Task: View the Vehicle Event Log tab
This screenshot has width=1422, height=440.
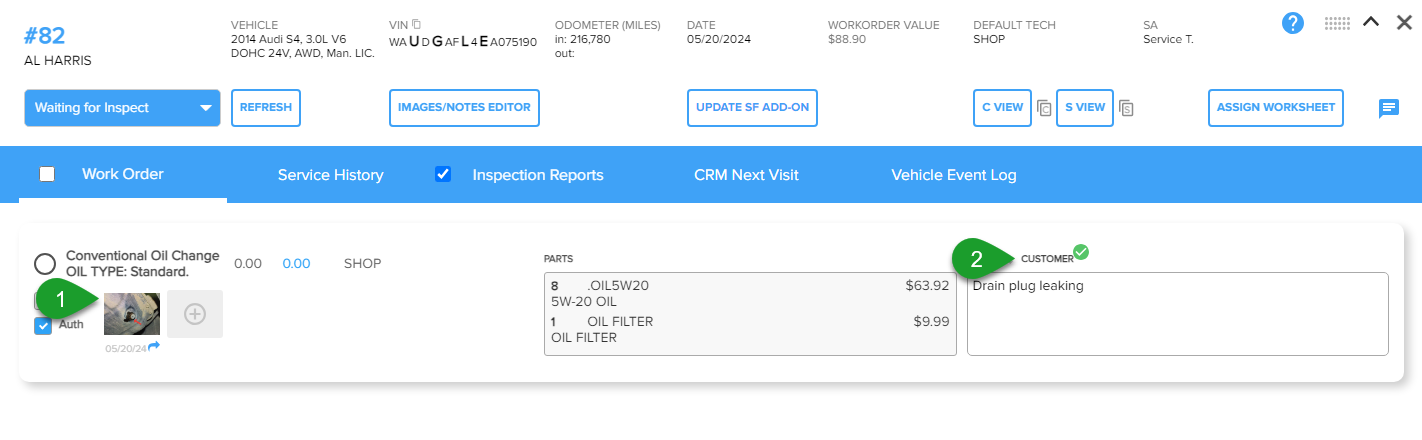Action: pyautogui.click(x=954, y=175)
